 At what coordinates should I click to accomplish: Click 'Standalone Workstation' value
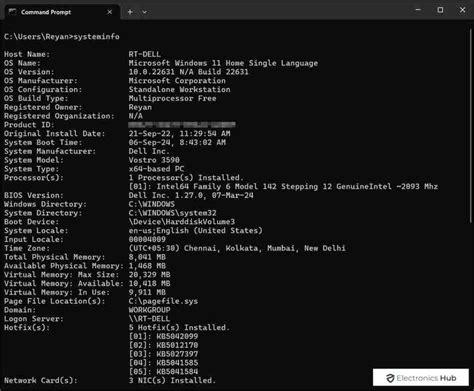pyautogui.click(x=179, y=89)
